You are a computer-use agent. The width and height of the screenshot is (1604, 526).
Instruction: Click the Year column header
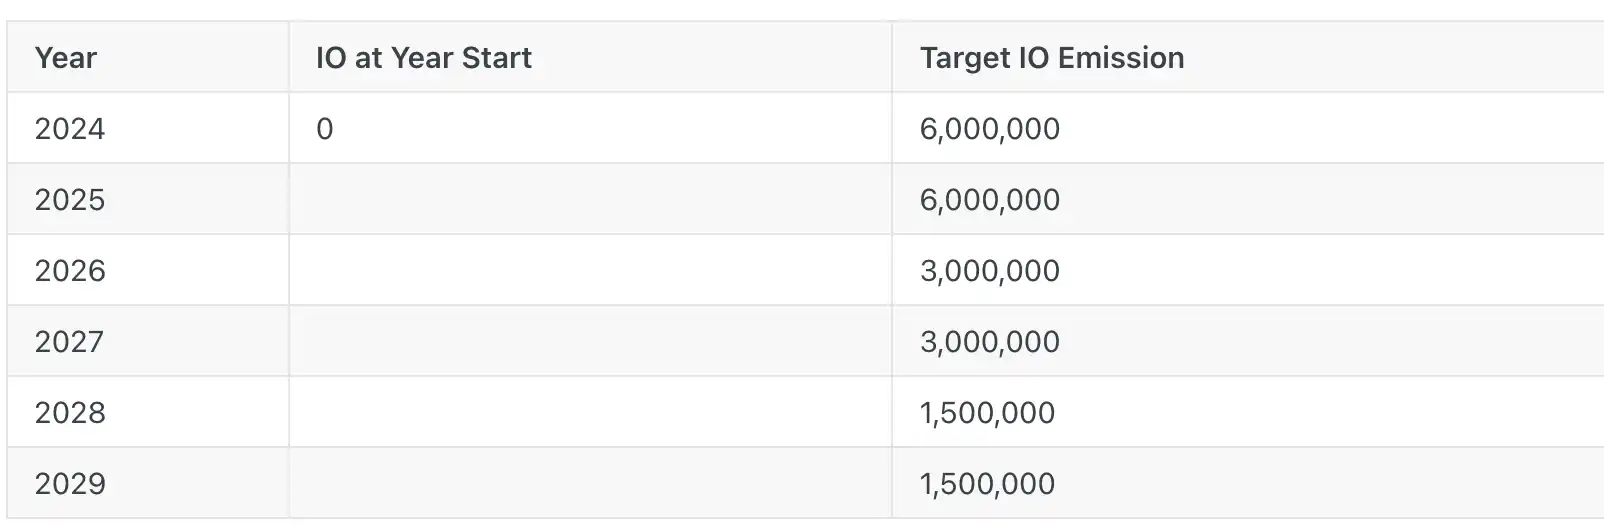66,58
